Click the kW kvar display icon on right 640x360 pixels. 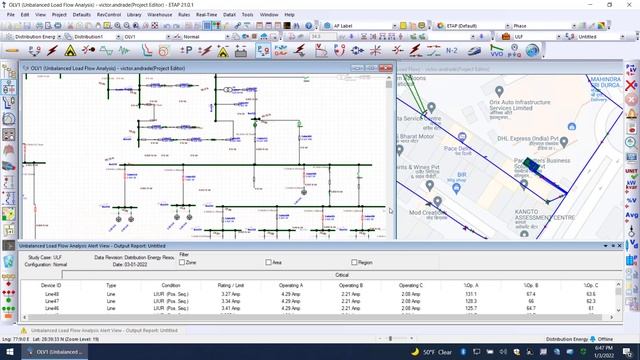(631, 185)
